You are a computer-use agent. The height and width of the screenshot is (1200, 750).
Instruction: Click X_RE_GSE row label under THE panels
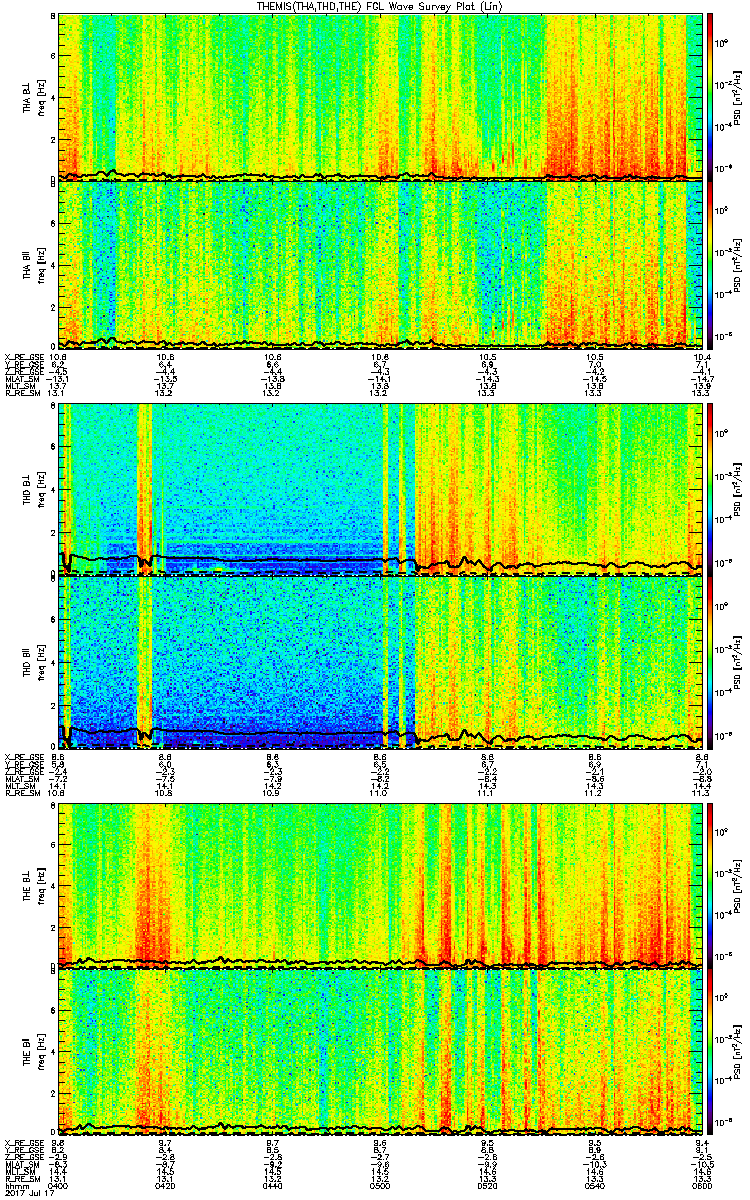(23, 1142)
